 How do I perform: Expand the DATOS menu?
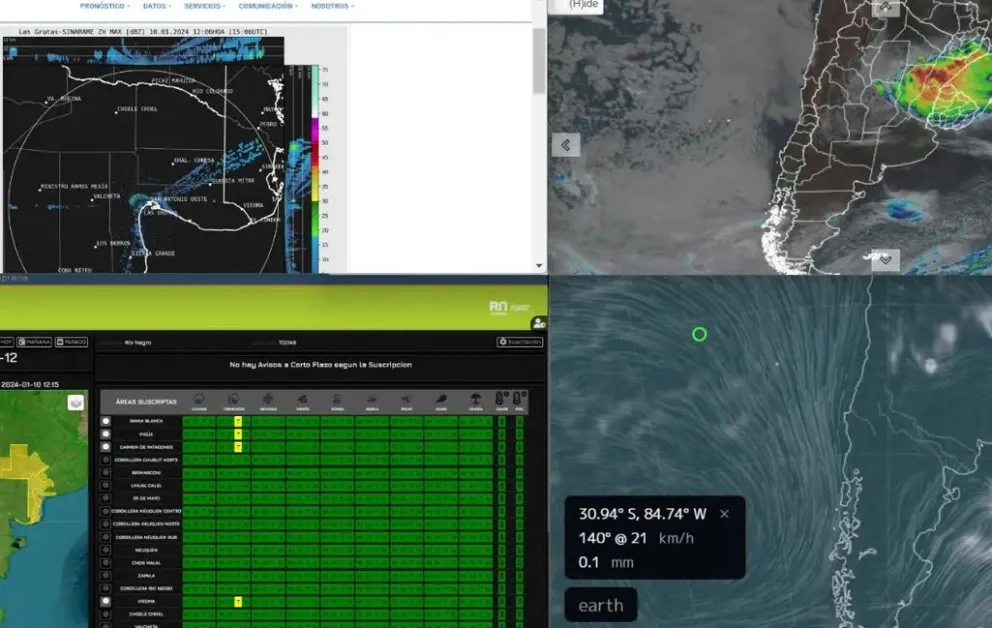tap(154, 6)
